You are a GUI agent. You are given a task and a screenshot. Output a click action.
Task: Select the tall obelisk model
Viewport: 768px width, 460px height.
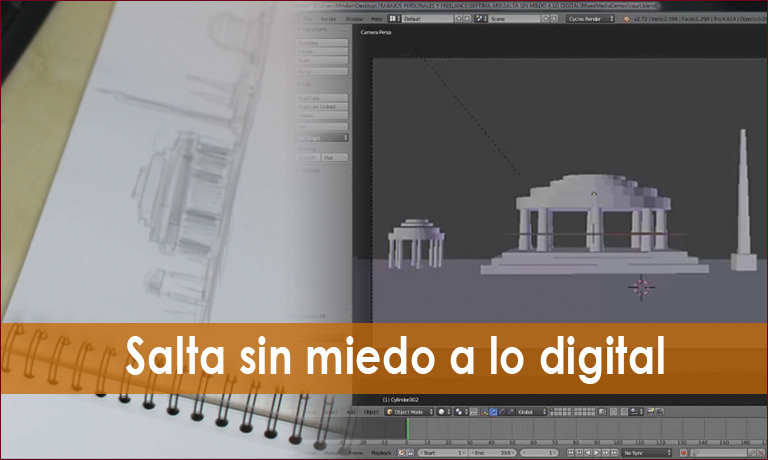[x=744, y=201]
